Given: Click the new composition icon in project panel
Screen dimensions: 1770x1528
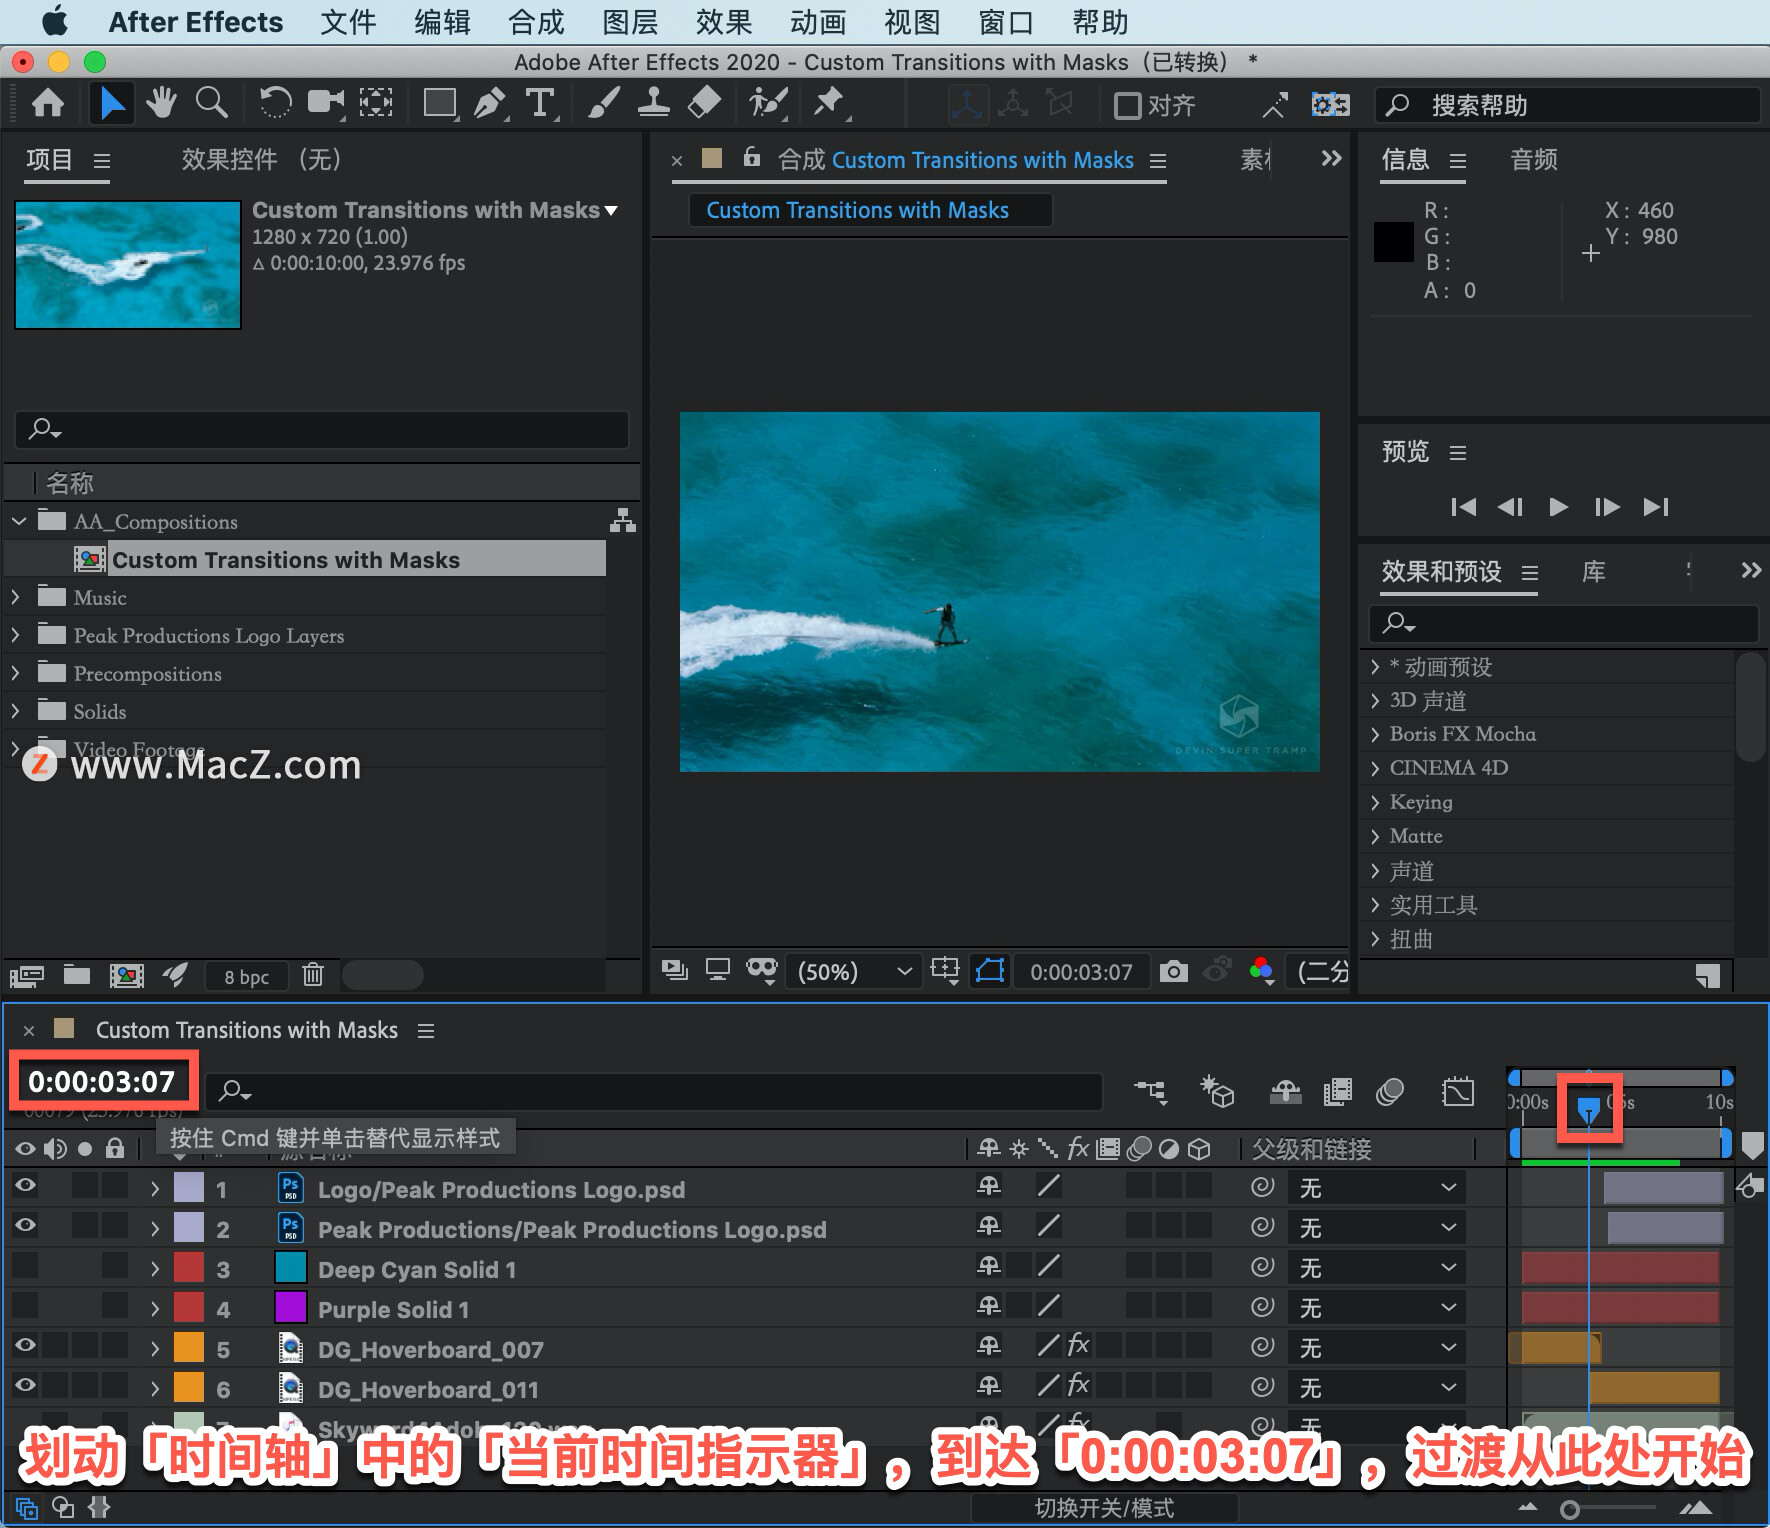Looking at the screenshot, I should click(126, 975).
